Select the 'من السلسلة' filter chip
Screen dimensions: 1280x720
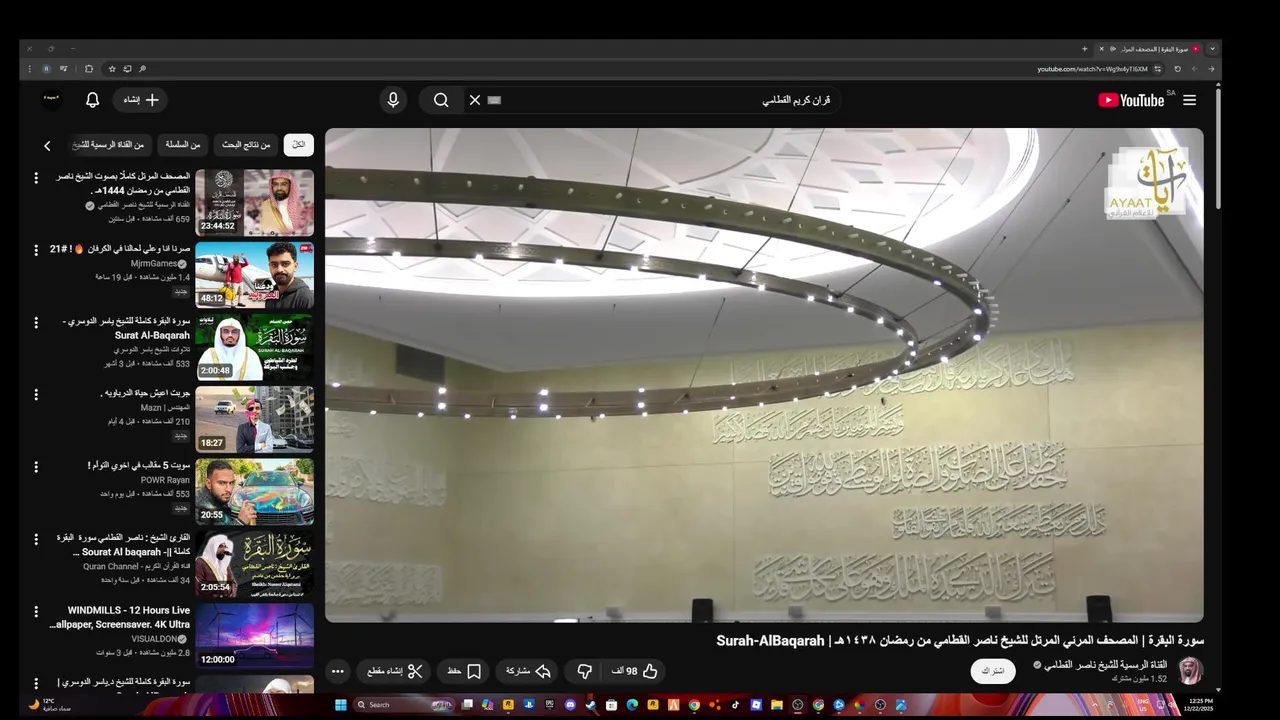[x=183, y=145]
